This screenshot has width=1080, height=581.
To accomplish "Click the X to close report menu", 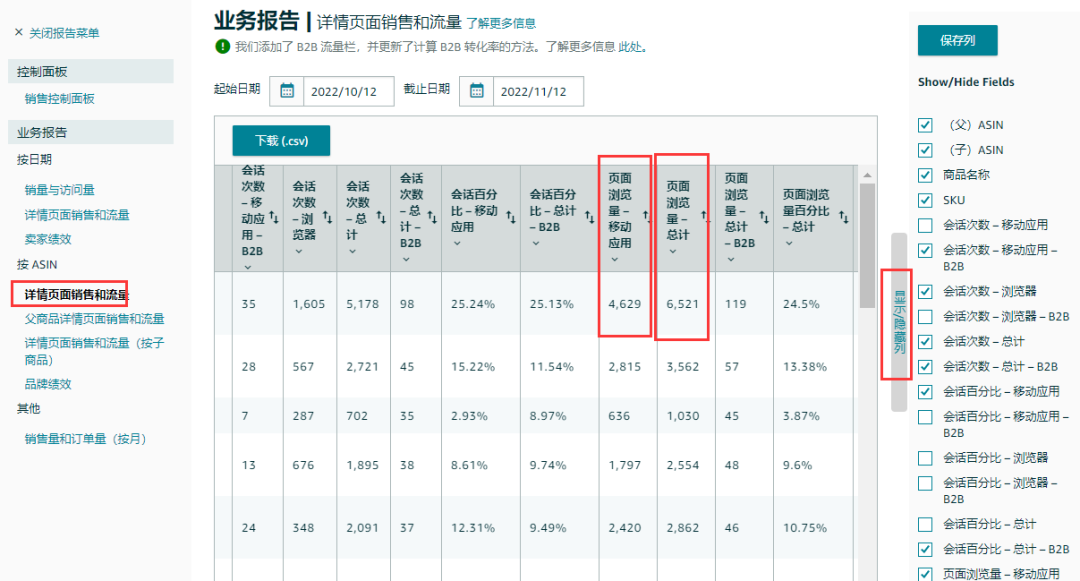I will click(18, 33).
